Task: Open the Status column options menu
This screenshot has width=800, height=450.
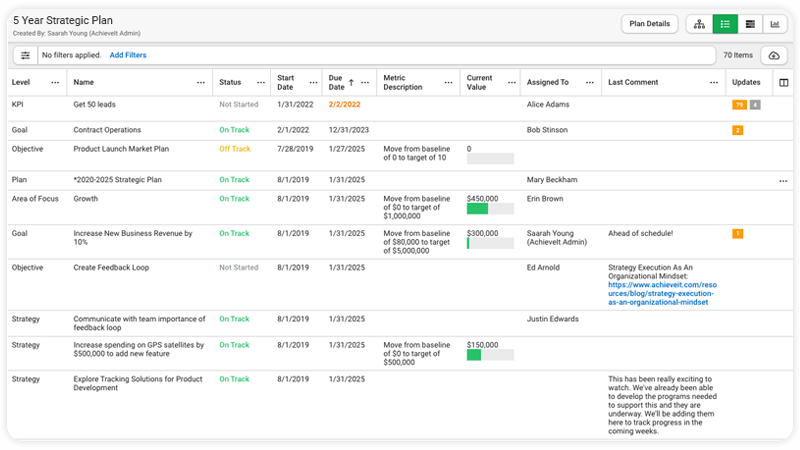Action: coord(261,83)
